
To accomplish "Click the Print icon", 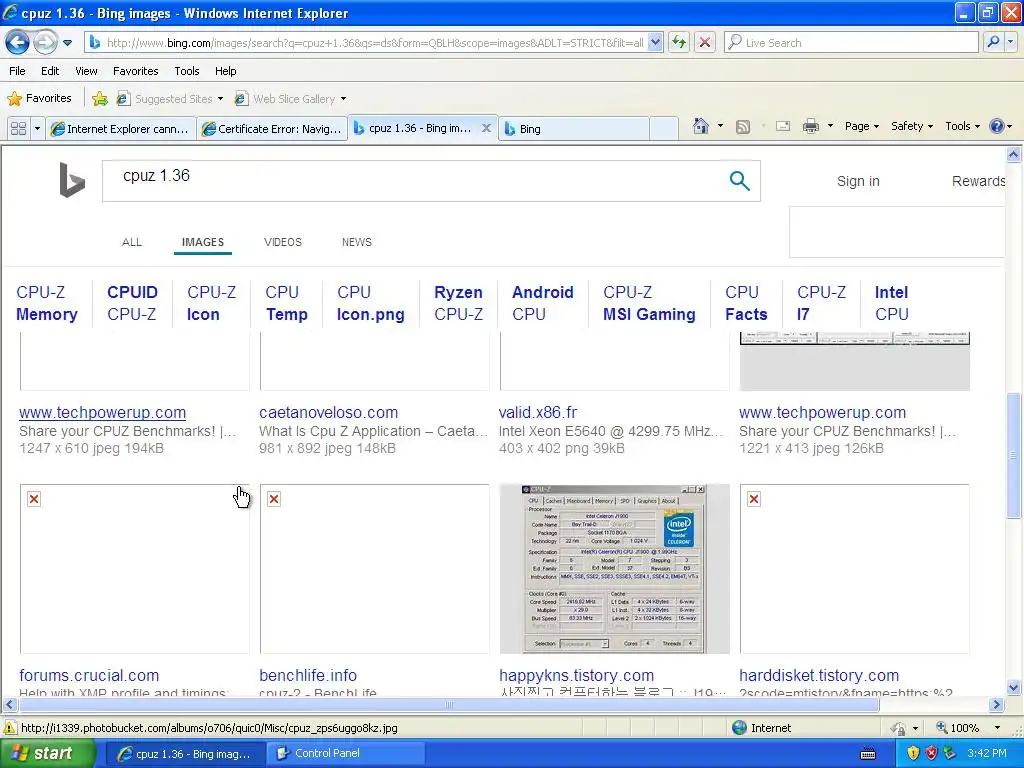I will point(810,126).
